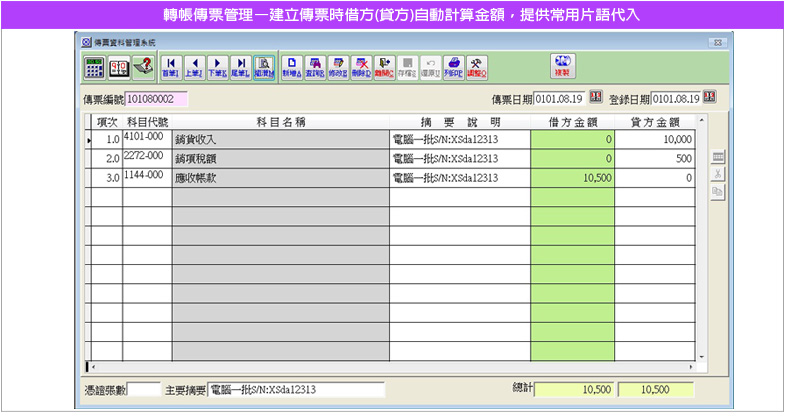This screenshot has width=786, height=416.
Task: Go to next record (下筆)
Action: coord(216,68)
